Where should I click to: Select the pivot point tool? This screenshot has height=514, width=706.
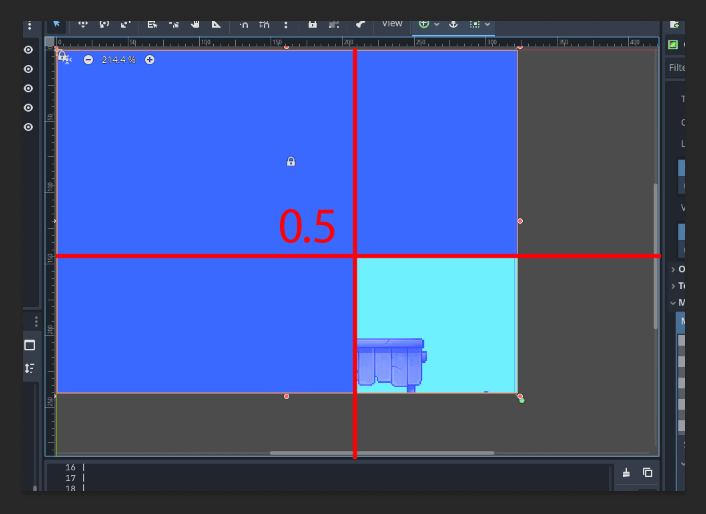click(174, 24)
